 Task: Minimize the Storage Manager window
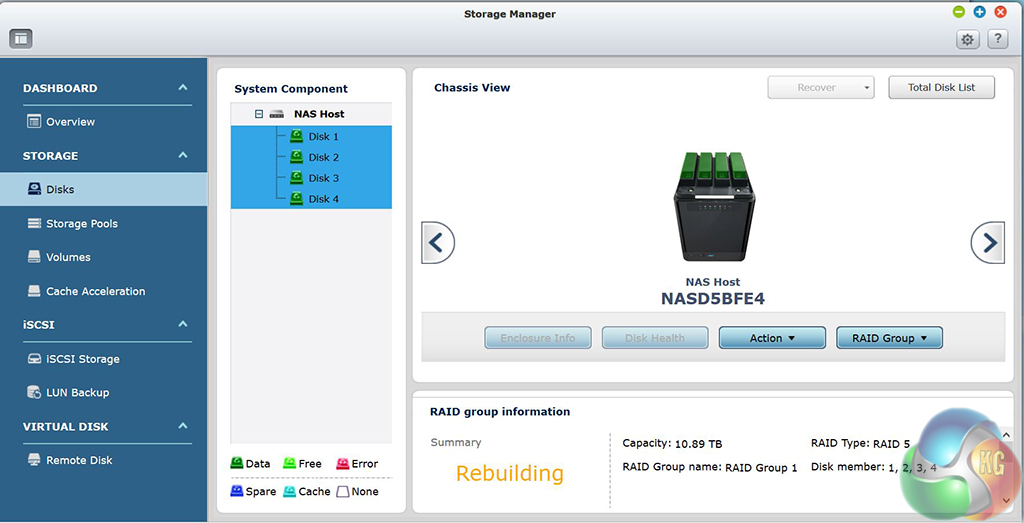tap(959, 12)
